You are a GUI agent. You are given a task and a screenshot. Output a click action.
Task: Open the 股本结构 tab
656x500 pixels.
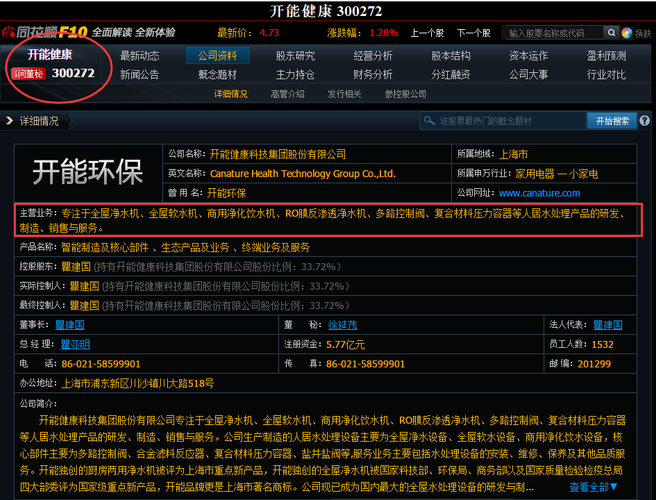tap(451, 56)
